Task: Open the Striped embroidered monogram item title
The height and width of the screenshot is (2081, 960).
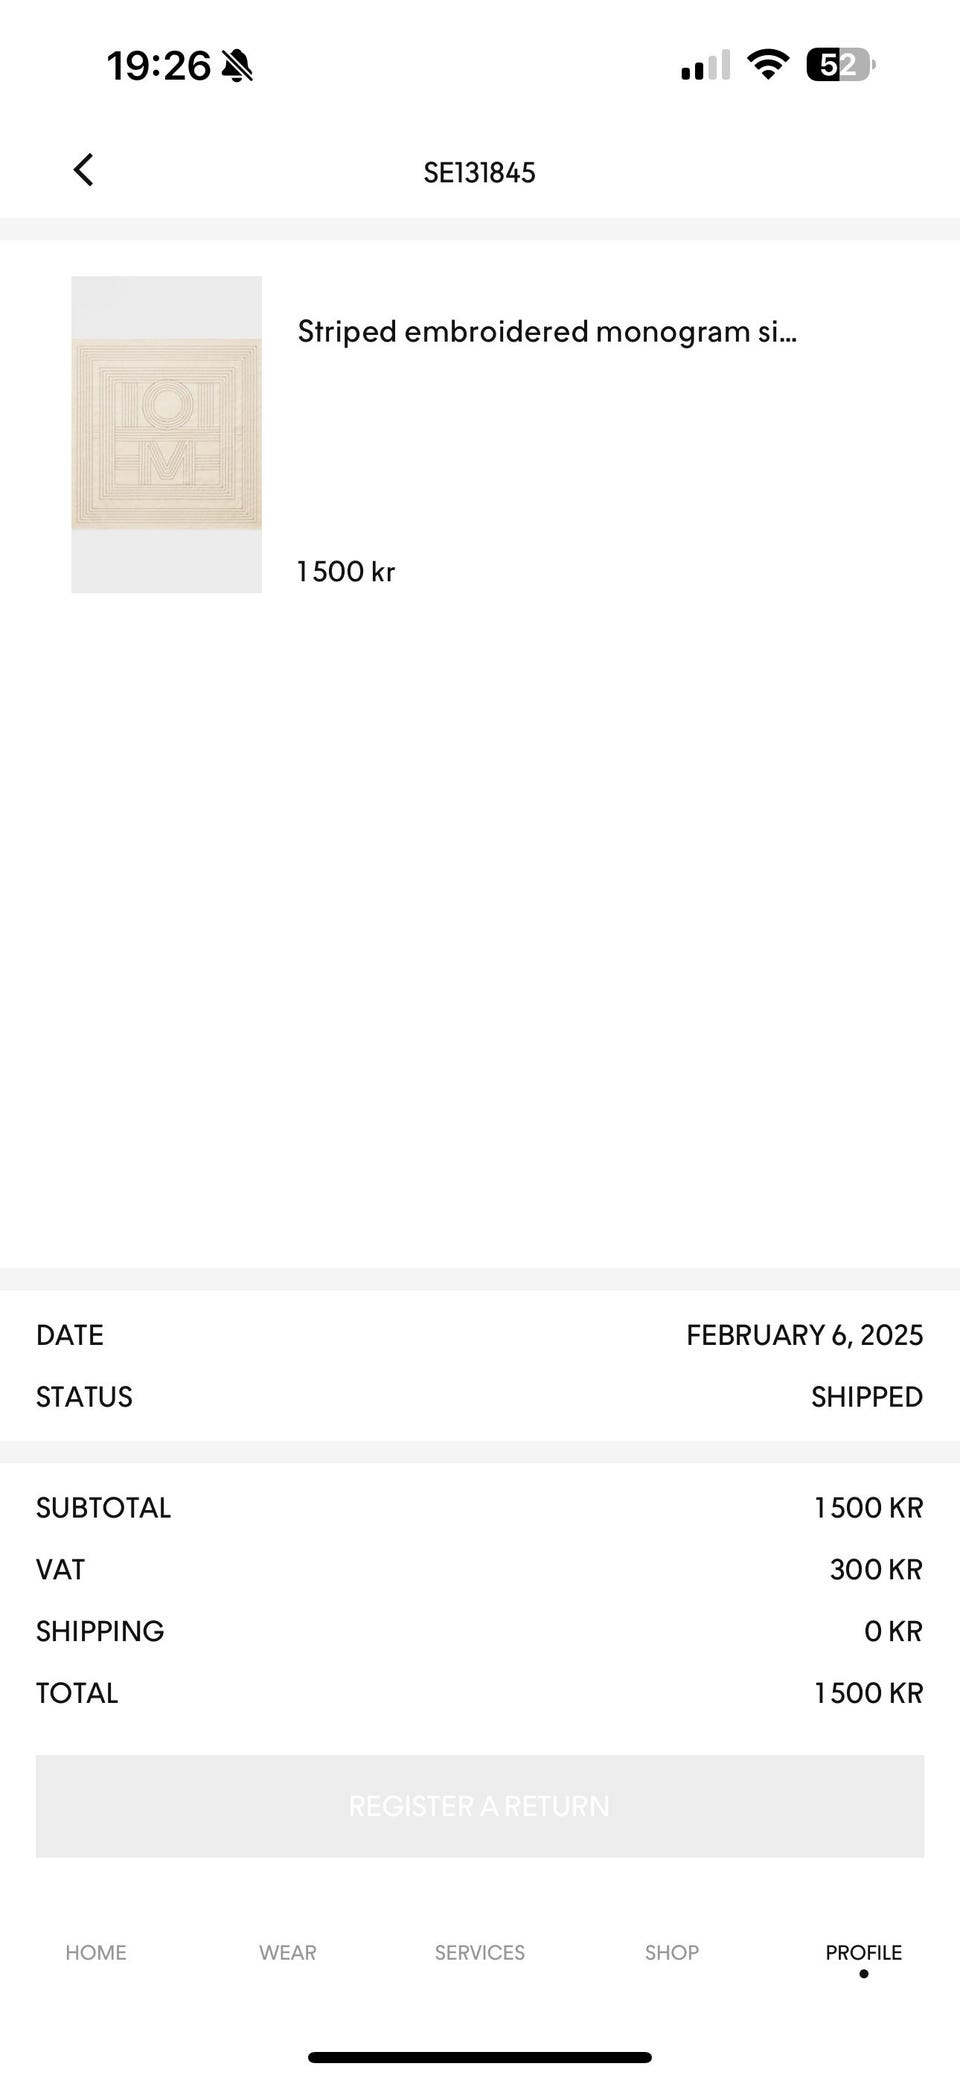Action: click(x=547, y=331)
